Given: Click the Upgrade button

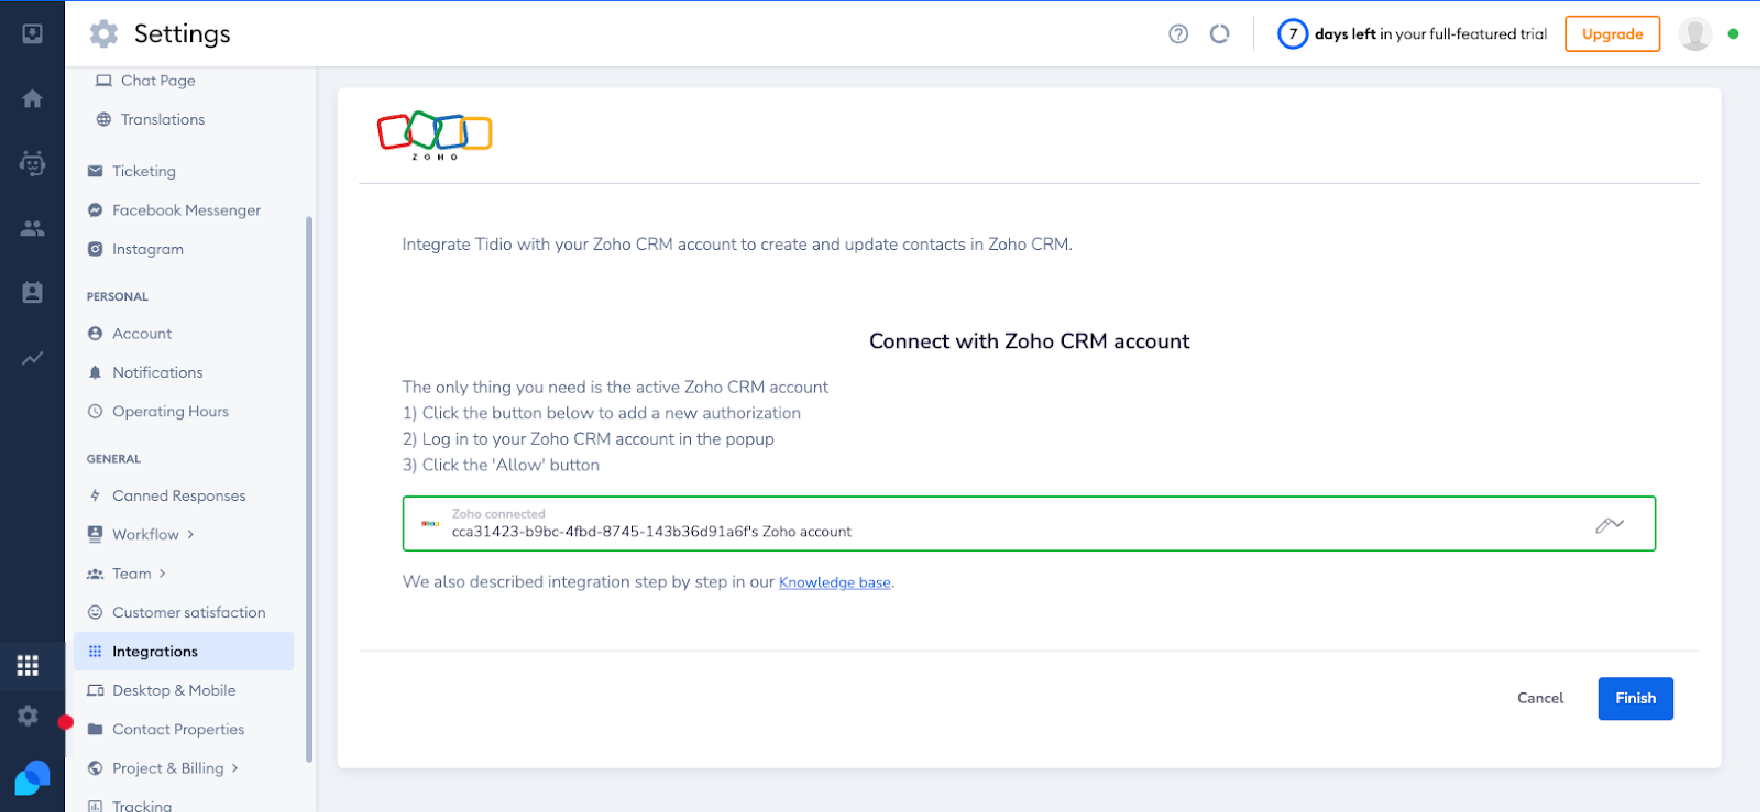Looking at the screenshot, I should click(x=1612, y=34).
